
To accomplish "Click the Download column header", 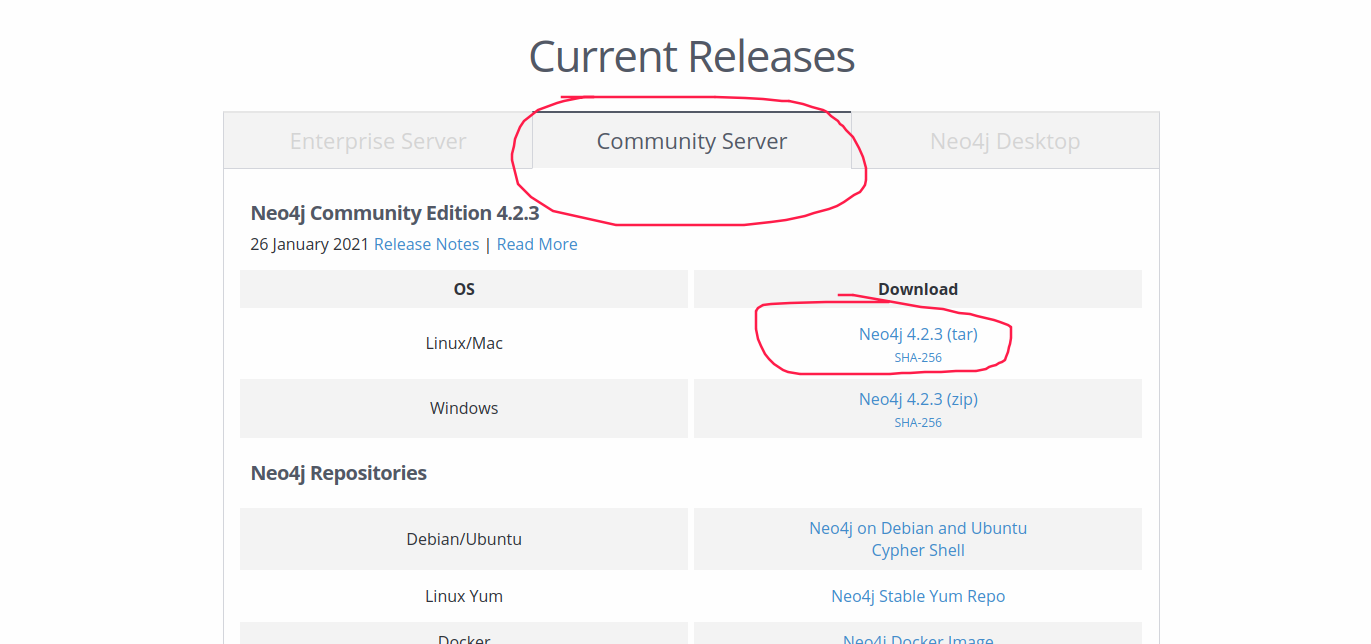I will (x=917, y=289).
